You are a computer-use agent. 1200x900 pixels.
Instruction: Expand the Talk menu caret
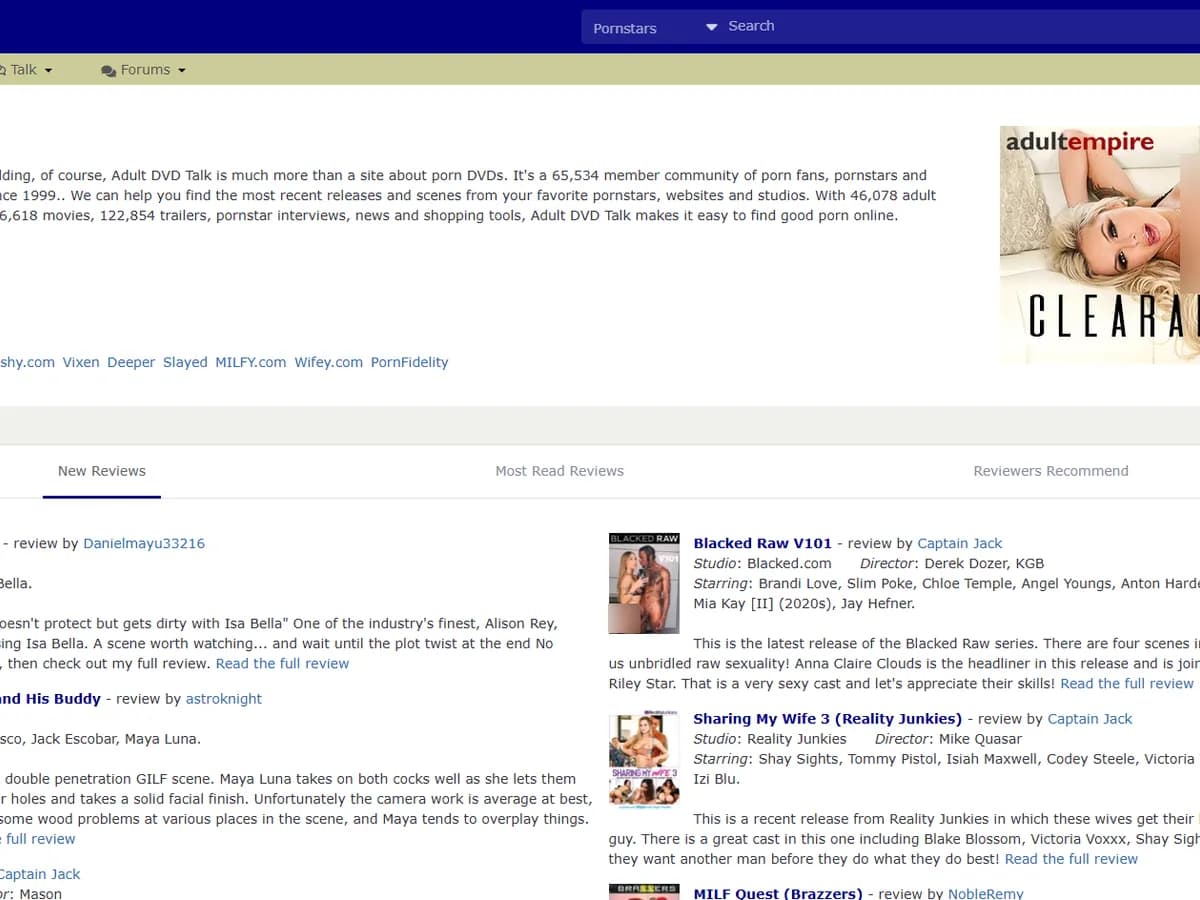tap(48, 71)
